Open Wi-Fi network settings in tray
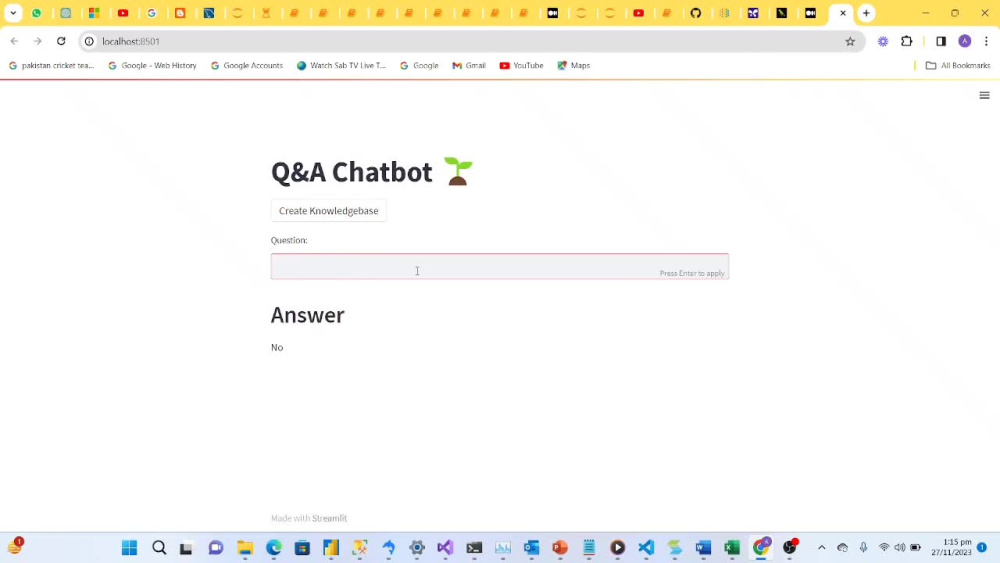 (x=884, y=548)
